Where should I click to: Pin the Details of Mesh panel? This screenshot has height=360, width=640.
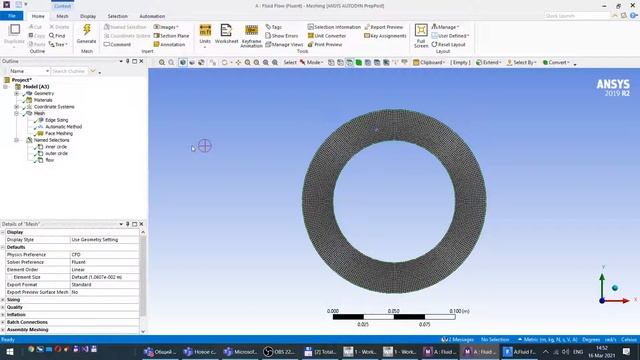tap(127, 224)
